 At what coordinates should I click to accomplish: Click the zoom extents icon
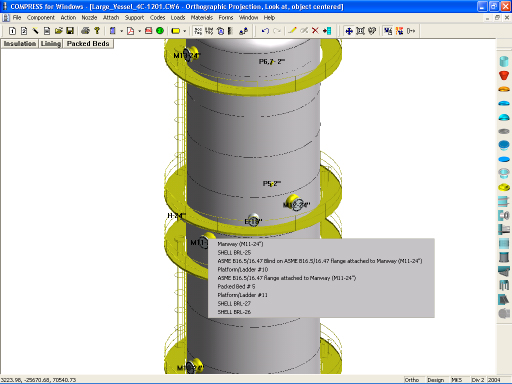click(360, 31)
